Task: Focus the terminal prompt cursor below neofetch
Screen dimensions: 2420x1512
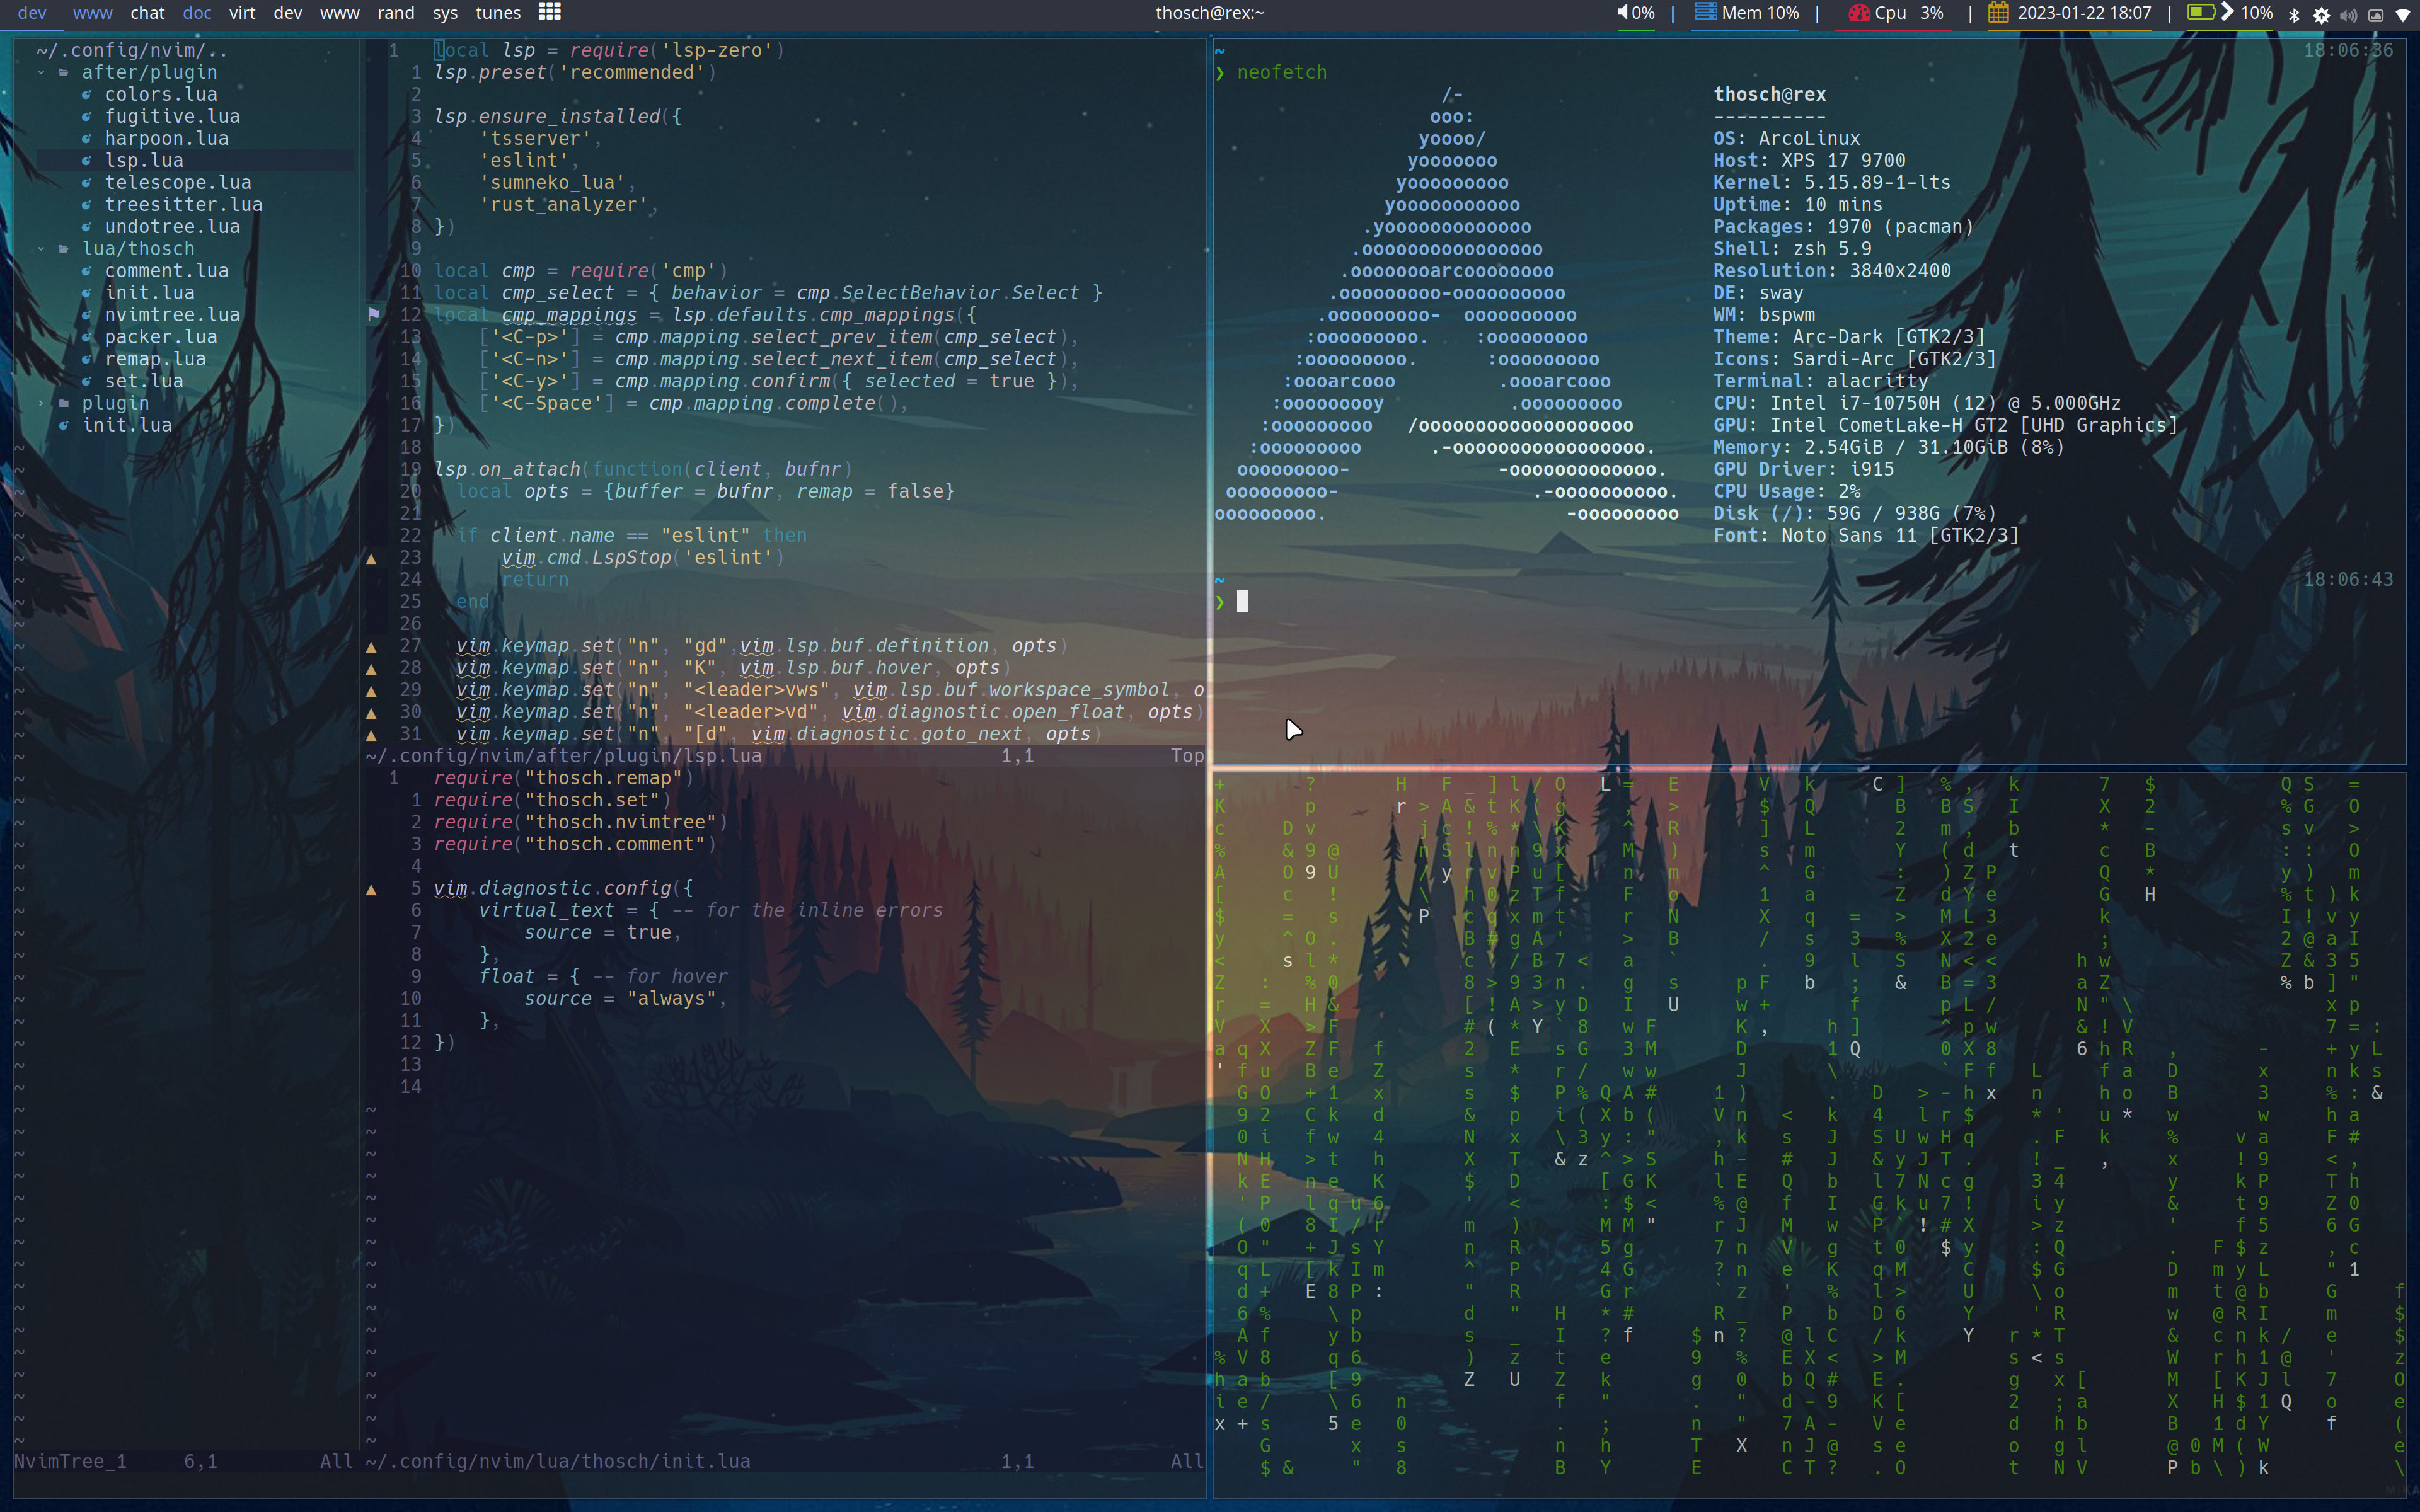Action: pos(1242,601)
